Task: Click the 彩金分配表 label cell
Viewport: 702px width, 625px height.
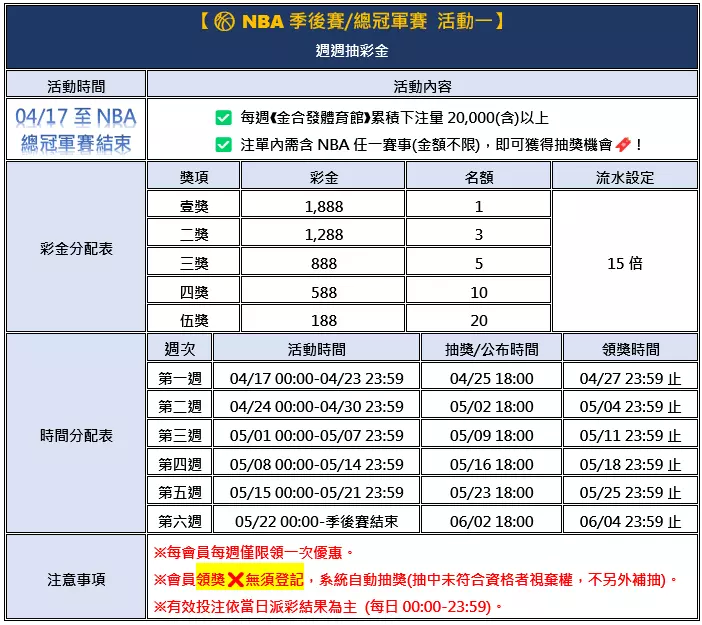Action: pos(76,247)
